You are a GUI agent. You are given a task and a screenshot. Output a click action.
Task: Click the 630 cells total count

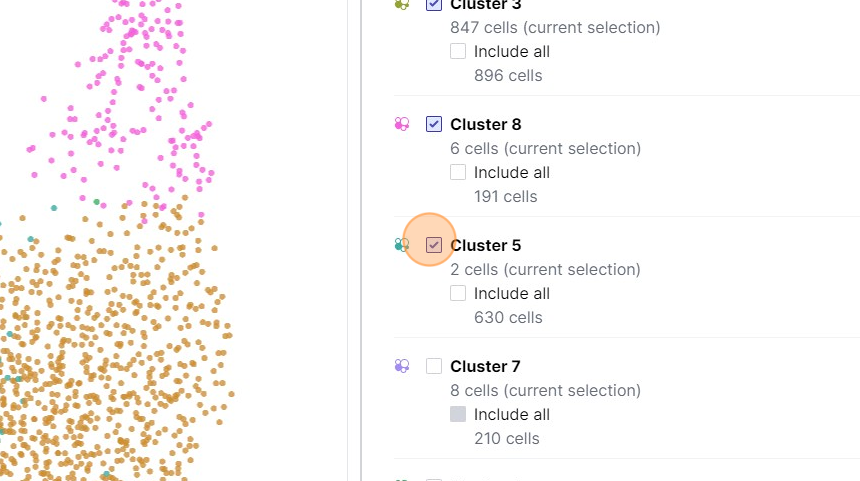pos(508,317)
